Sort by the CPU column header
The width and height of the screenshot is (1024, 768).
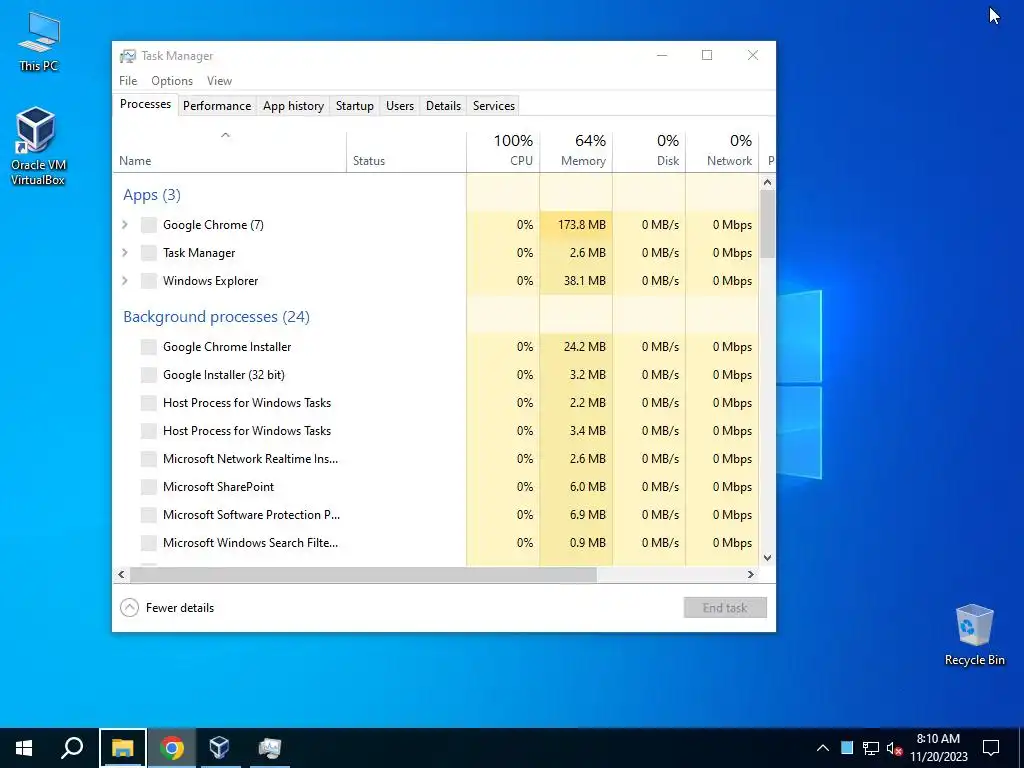pyautogui.click(x=503, y=152)
